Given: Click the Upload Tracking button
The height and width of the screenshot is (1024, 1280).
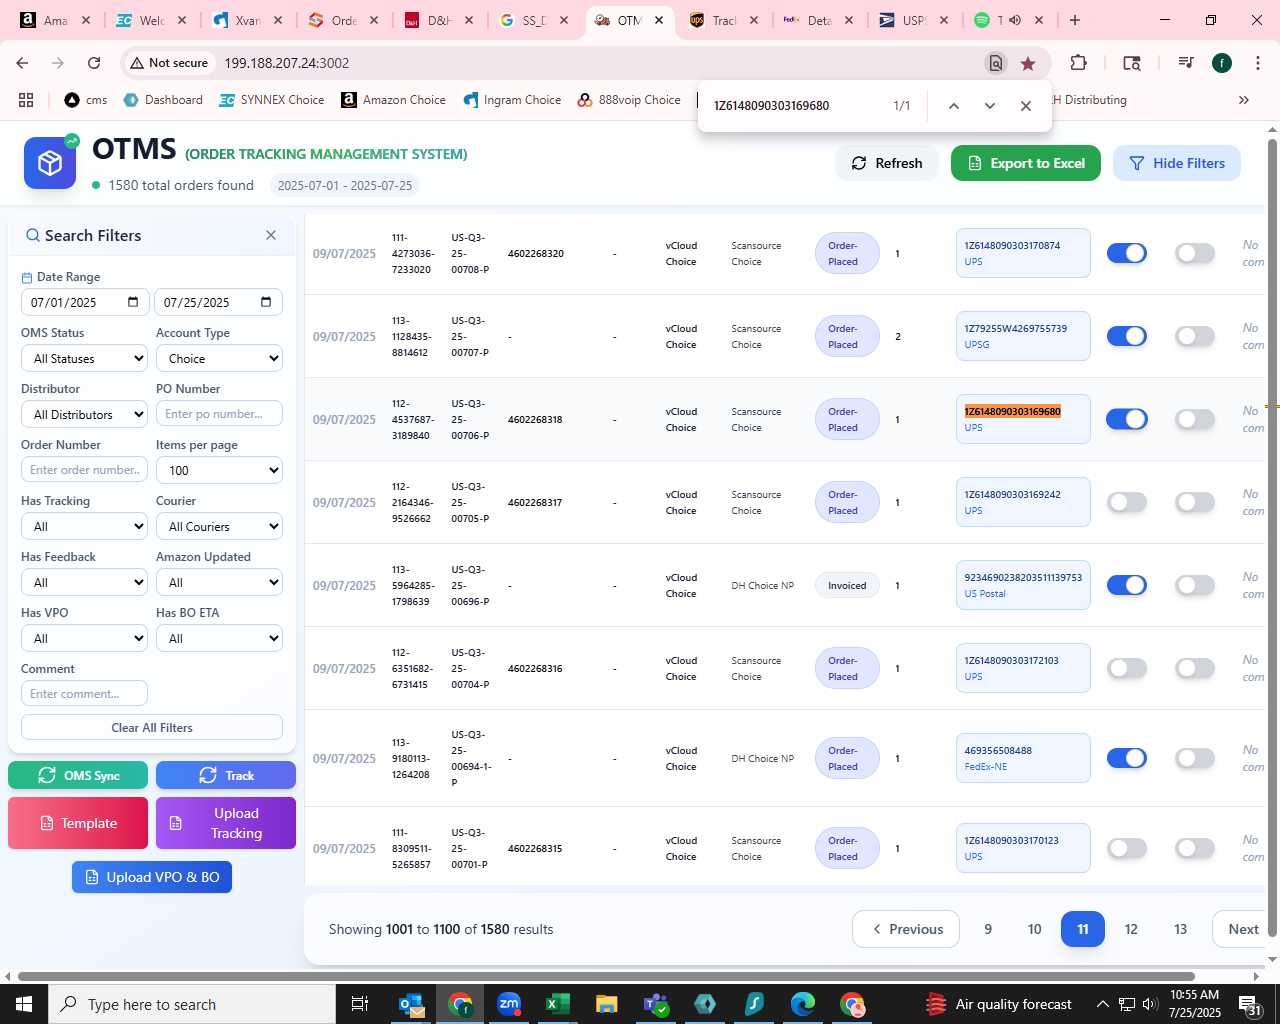Looking at the screenshot, I should [226, 823].
